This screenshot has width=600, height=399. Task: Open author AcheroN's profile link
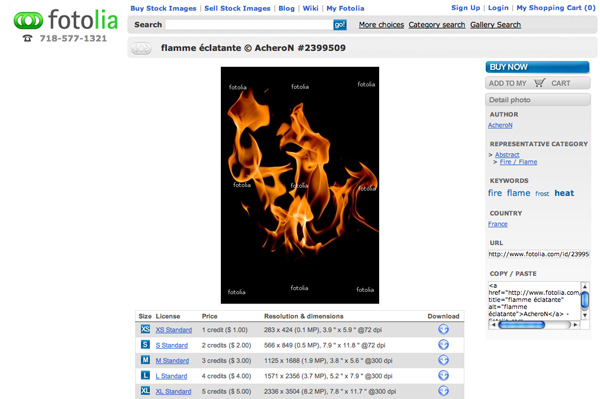click(500, 125)
